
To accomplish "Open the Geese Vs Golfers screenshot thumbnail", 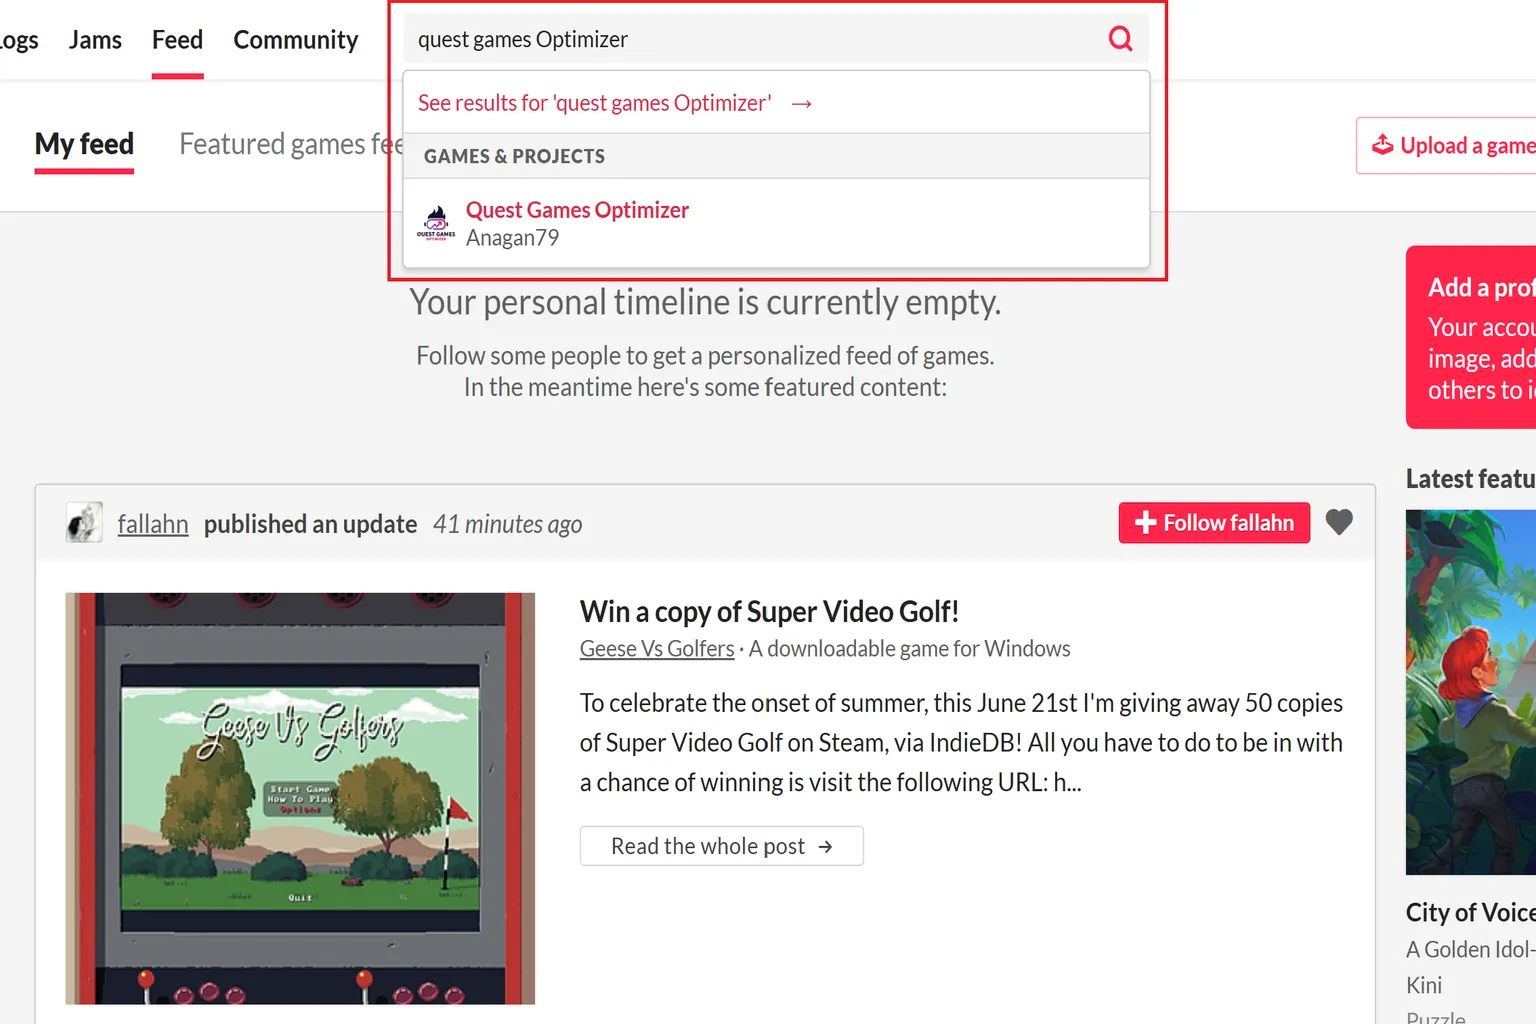I will click(300, 798).
